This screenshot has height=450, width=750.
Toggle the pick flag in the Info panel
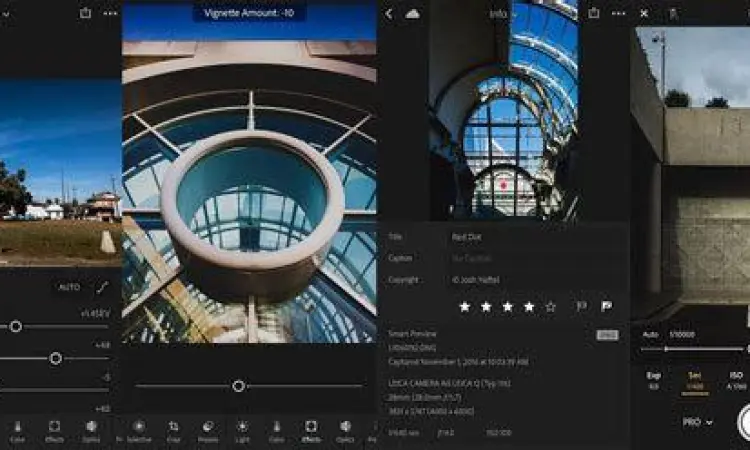point(607,306)
